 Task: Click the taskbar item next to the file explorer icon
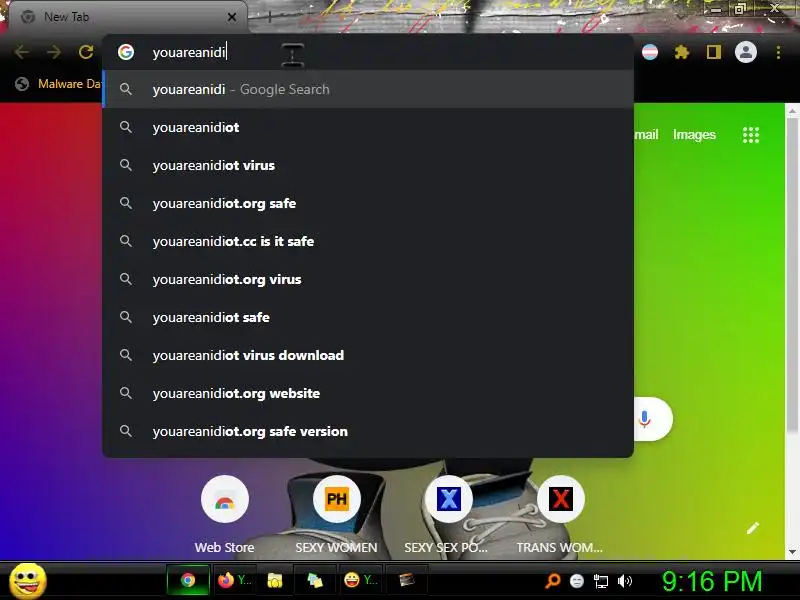[315, 580]
